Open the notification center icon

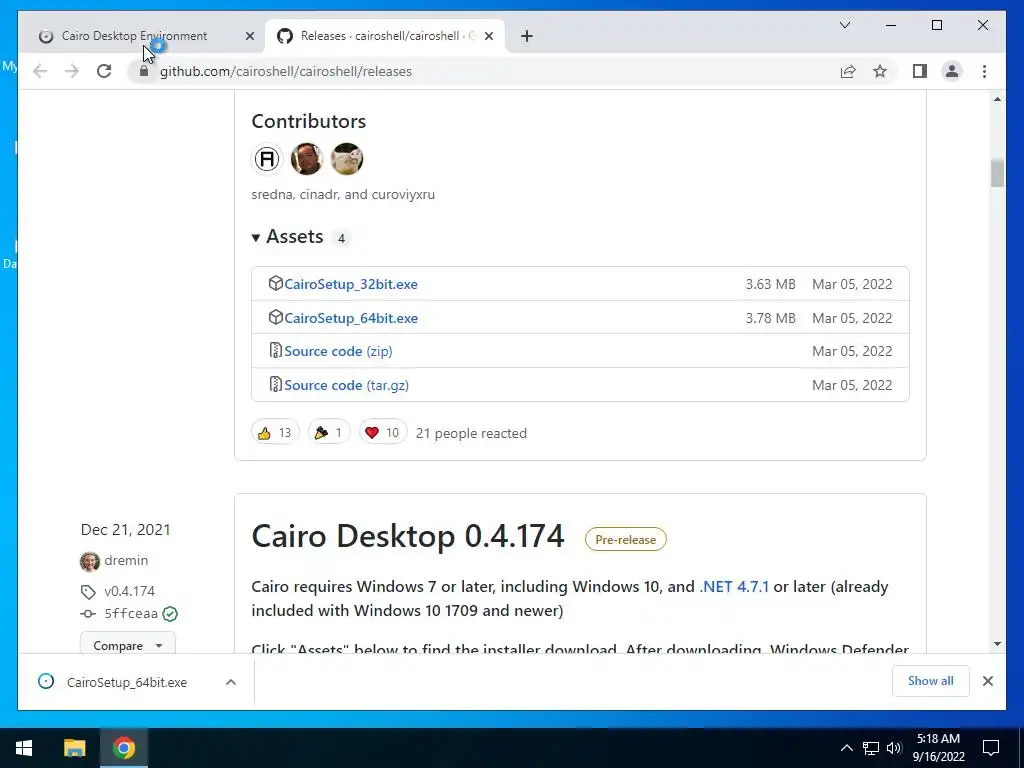point(991,748)
